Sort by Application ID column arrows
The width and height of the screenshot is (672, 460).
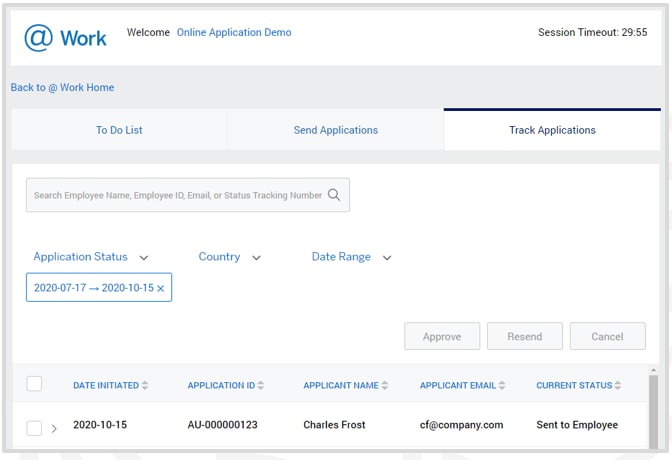tap(263, 386)
